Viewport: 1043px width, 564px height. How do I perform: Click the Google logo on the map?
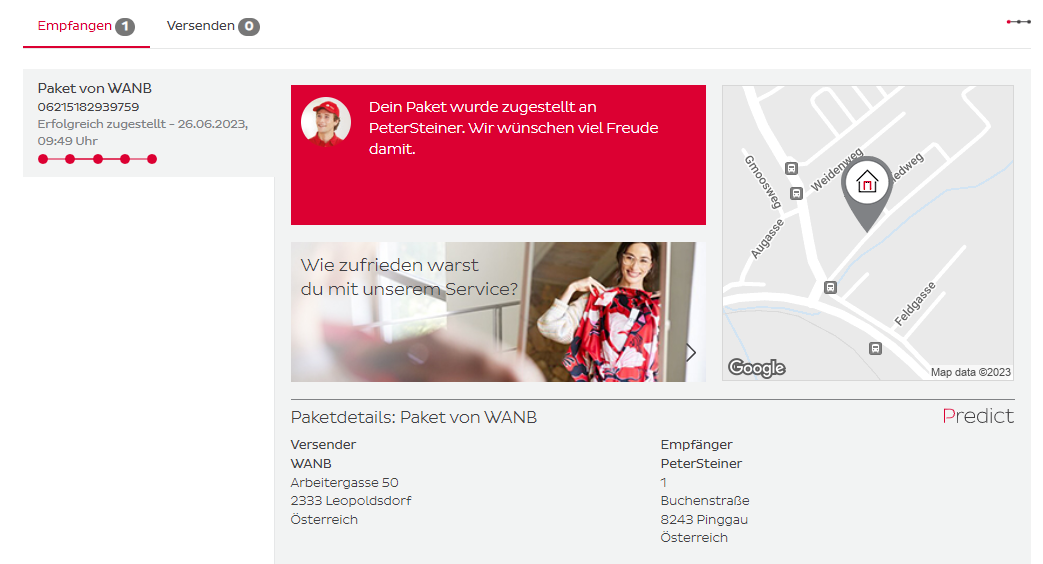pyautogui.click(x=757, y=367)
